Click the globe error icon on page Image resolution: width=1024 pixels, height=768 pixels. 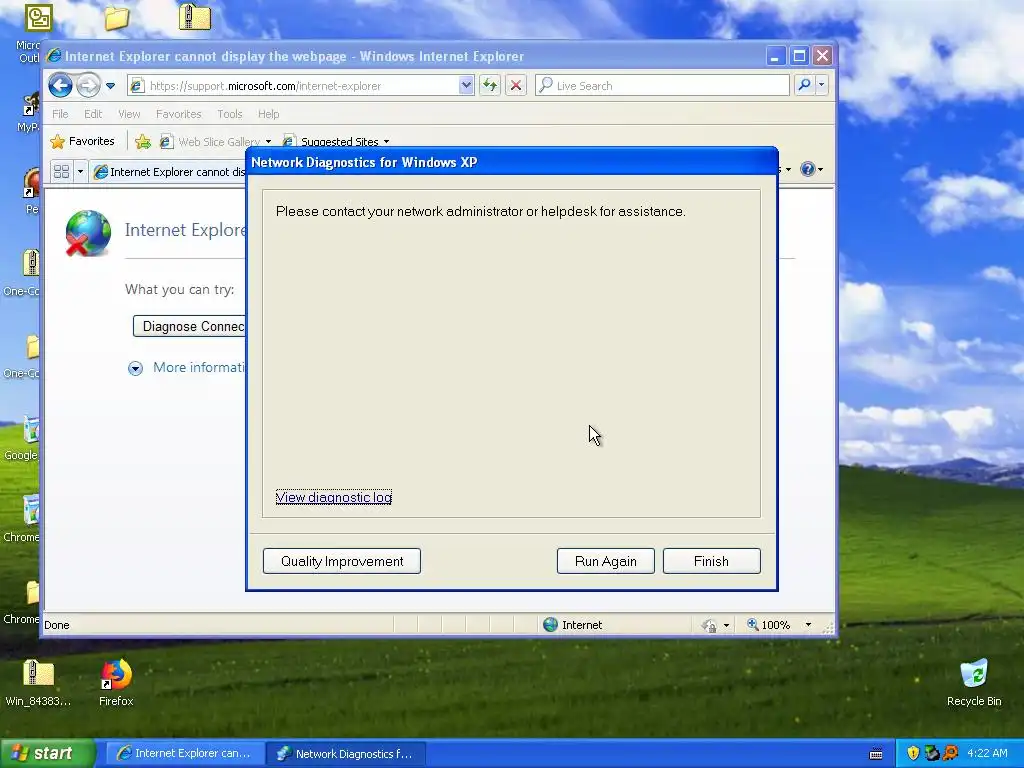coord(88,233)
